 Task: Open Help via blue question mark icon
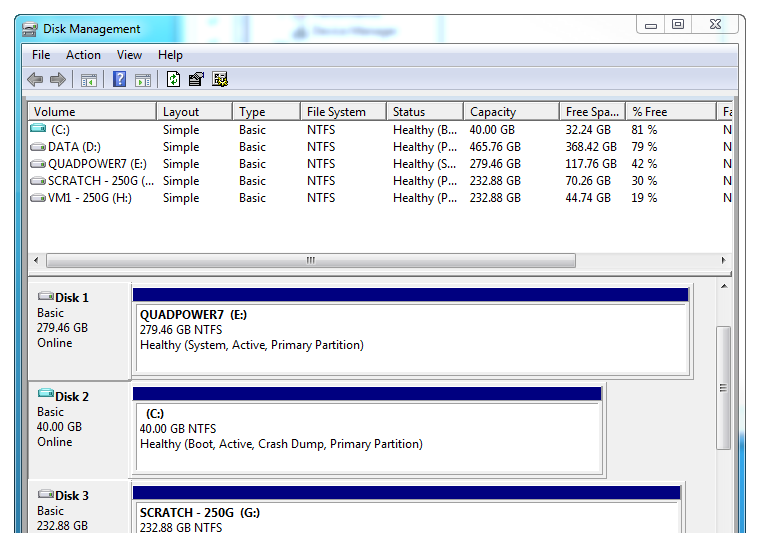119,79
